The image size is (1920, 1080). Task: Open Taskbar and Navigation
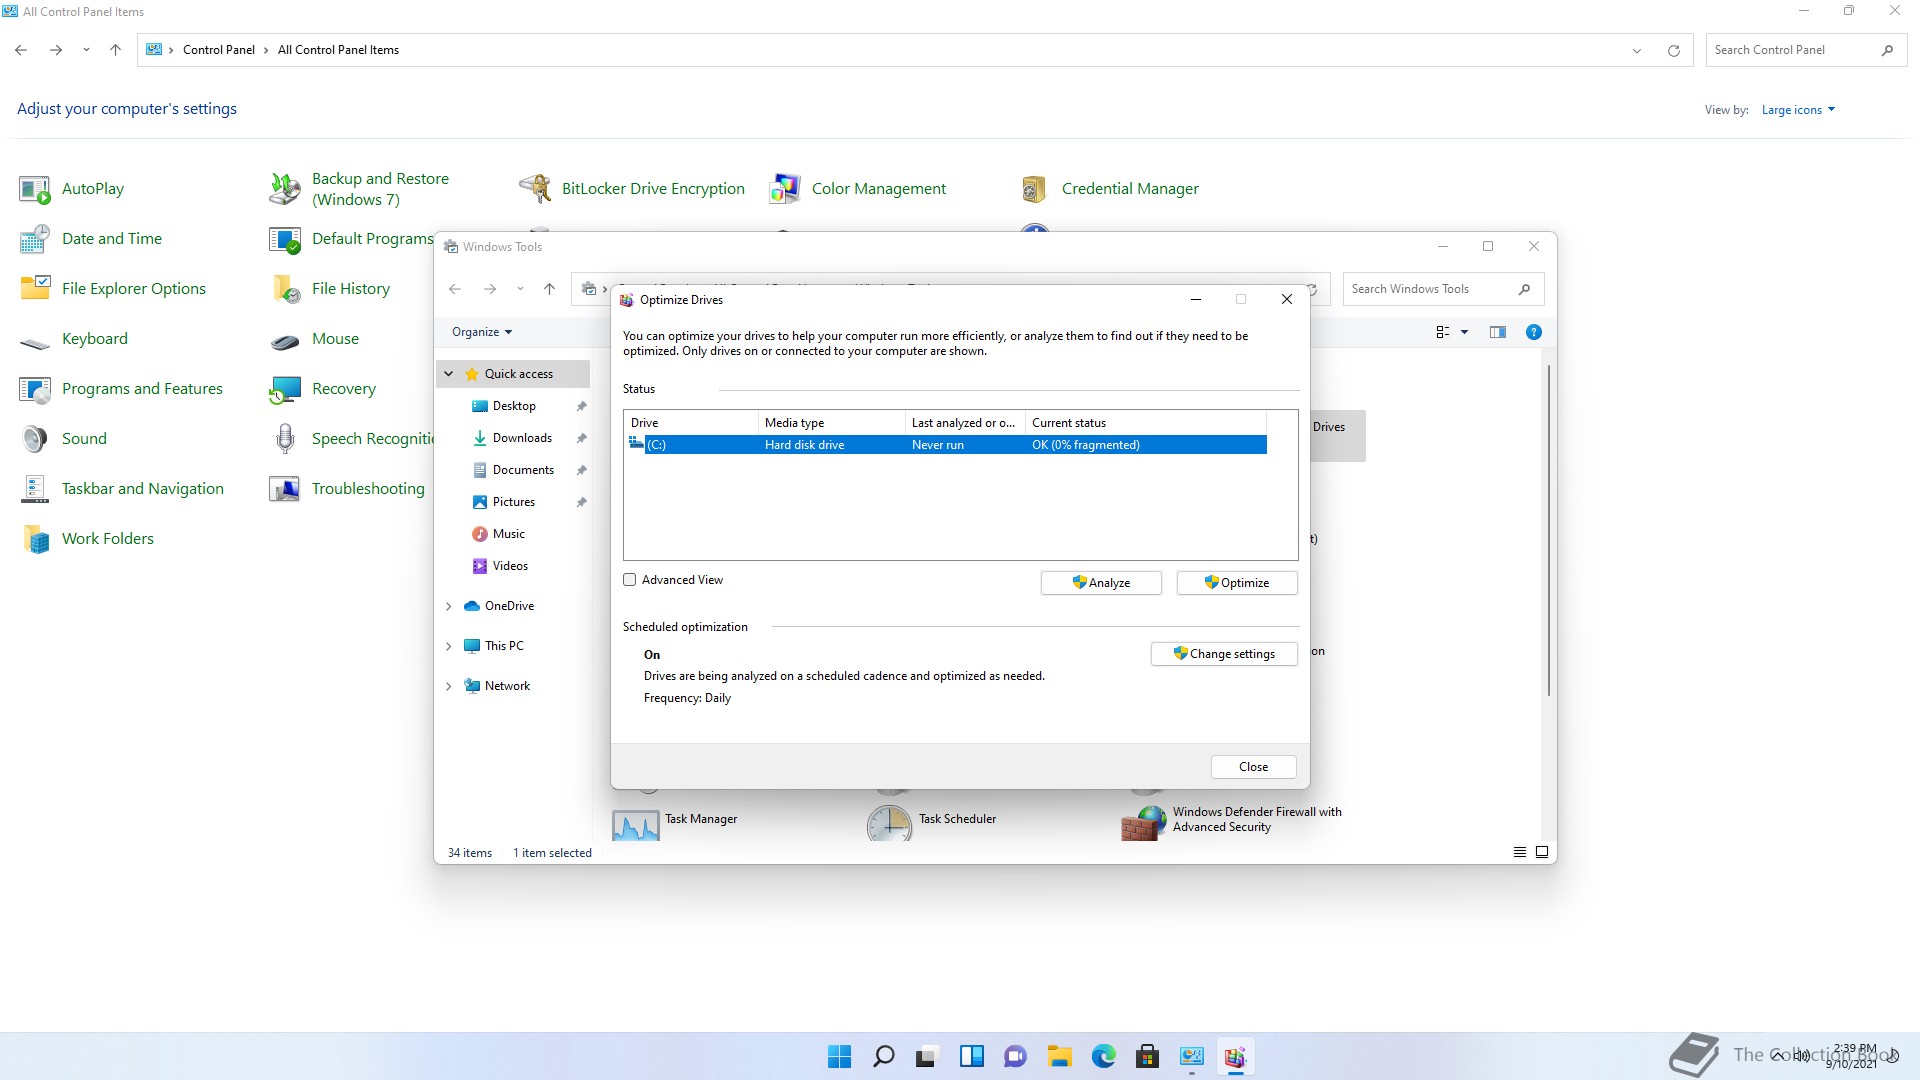[121, 489]
